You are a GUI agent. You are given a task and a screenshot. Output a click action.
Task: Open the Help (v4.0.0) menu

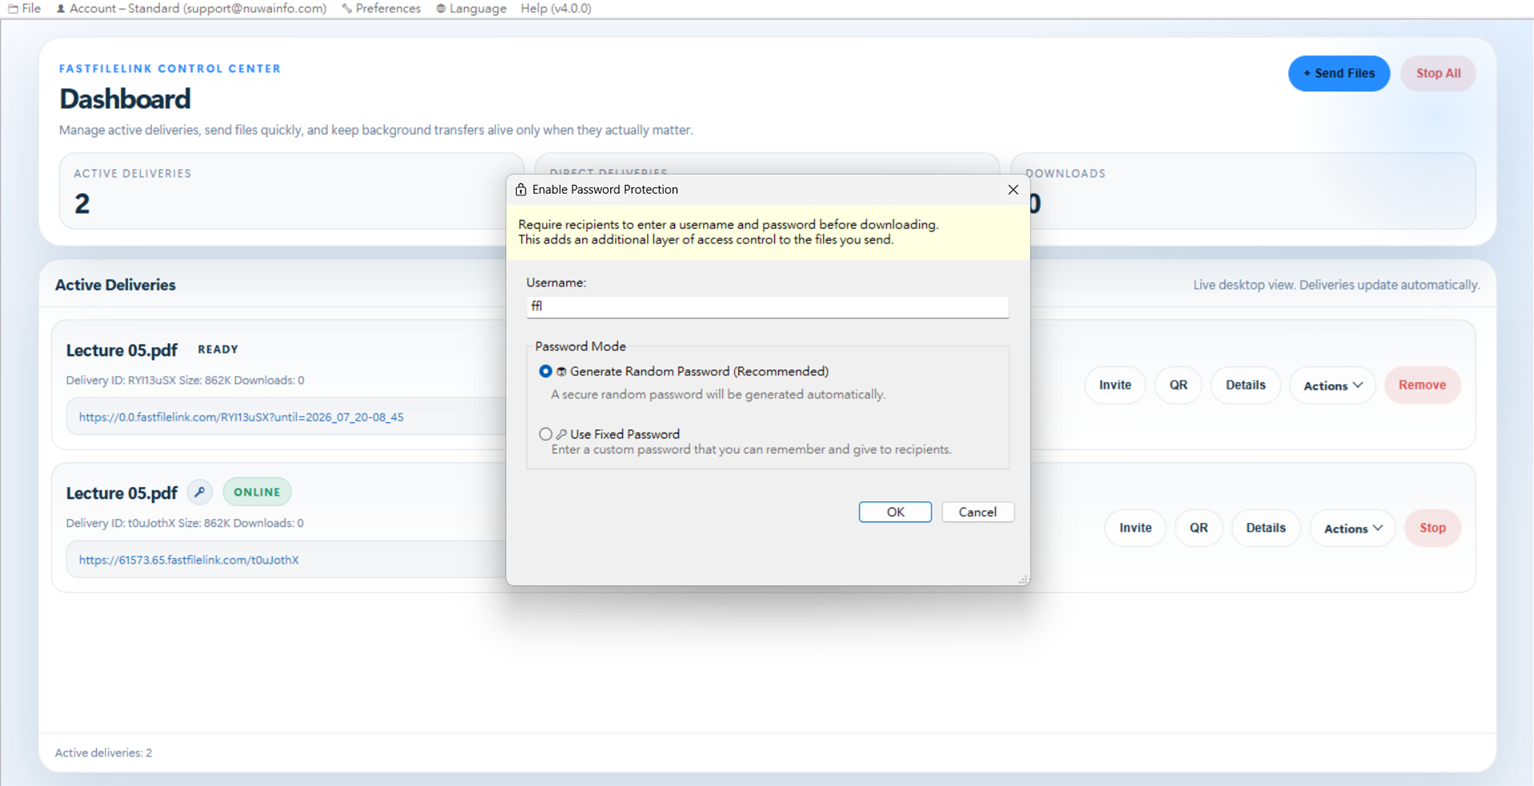(555, 8)
